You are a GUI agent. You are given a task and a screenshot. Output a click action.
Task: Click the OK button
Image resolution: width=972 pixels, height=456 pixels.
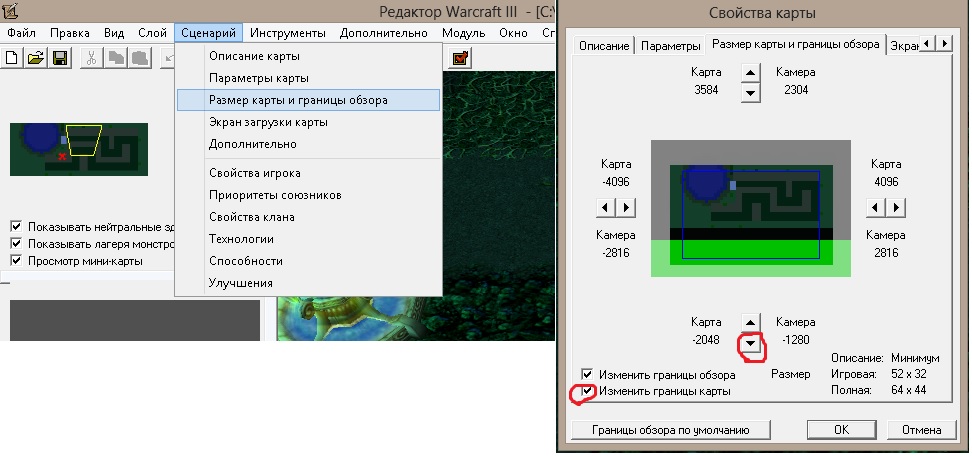(x=841, y=429)
